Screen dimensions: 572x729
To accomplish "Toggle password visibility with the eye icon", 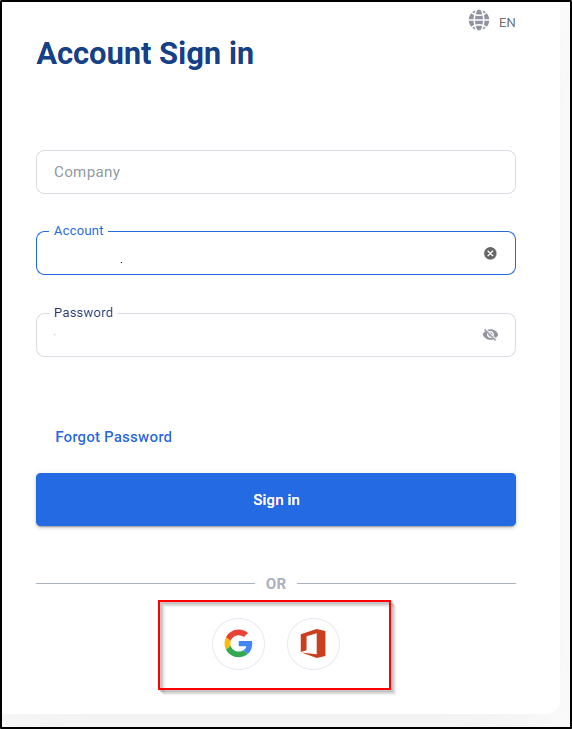I will pos(490,335).
